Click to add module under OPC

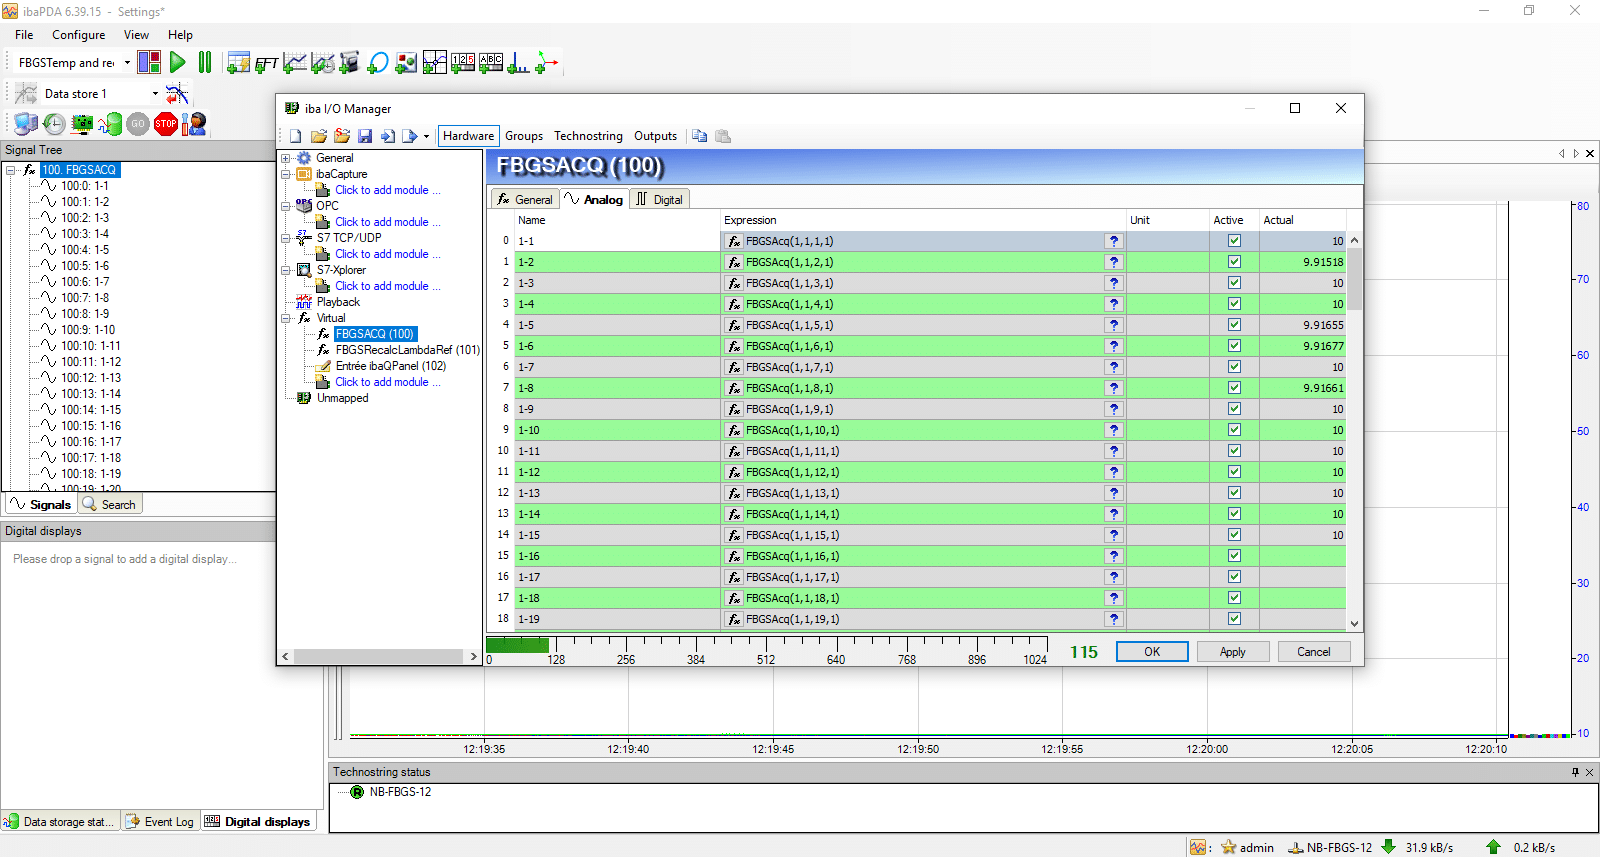pyautogui.click(x=387, y=222)
